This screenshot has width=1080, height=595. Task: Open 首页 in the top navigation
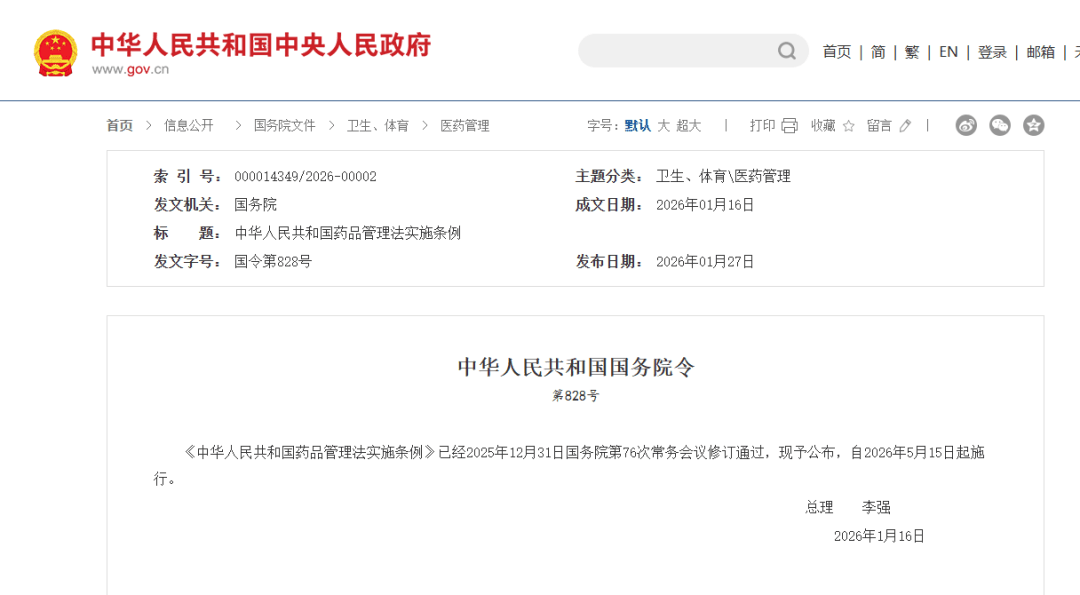coord(837,52)
